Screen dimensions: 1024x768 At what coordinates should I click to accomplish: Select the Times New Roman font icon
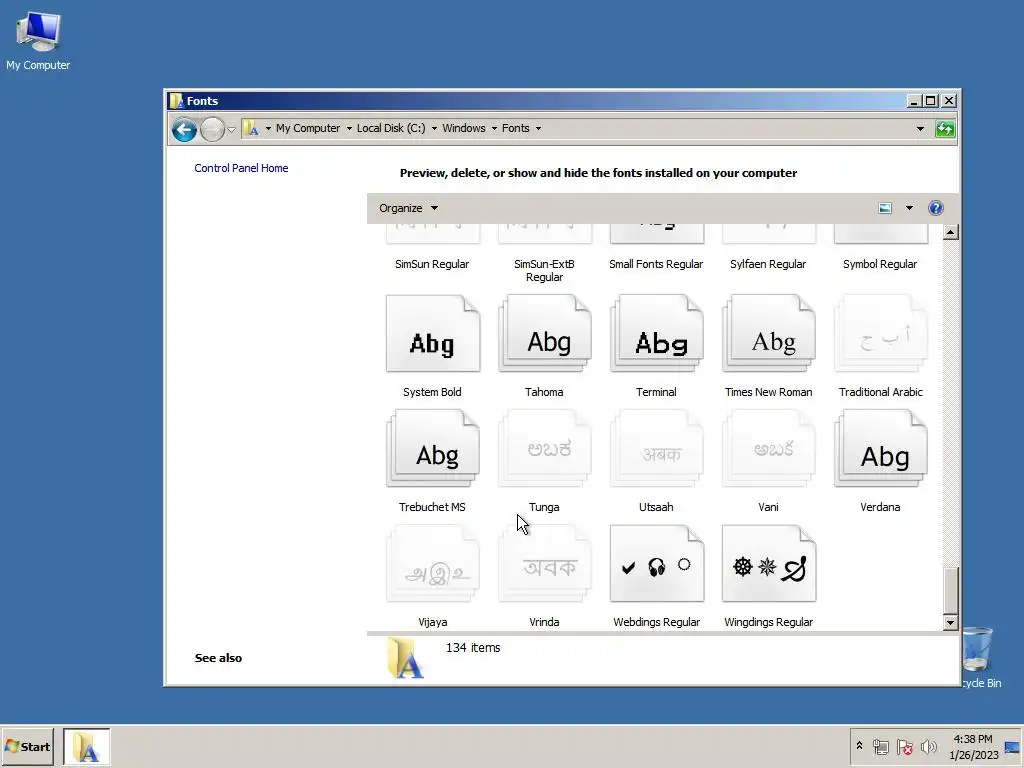[x=769, y=334]
